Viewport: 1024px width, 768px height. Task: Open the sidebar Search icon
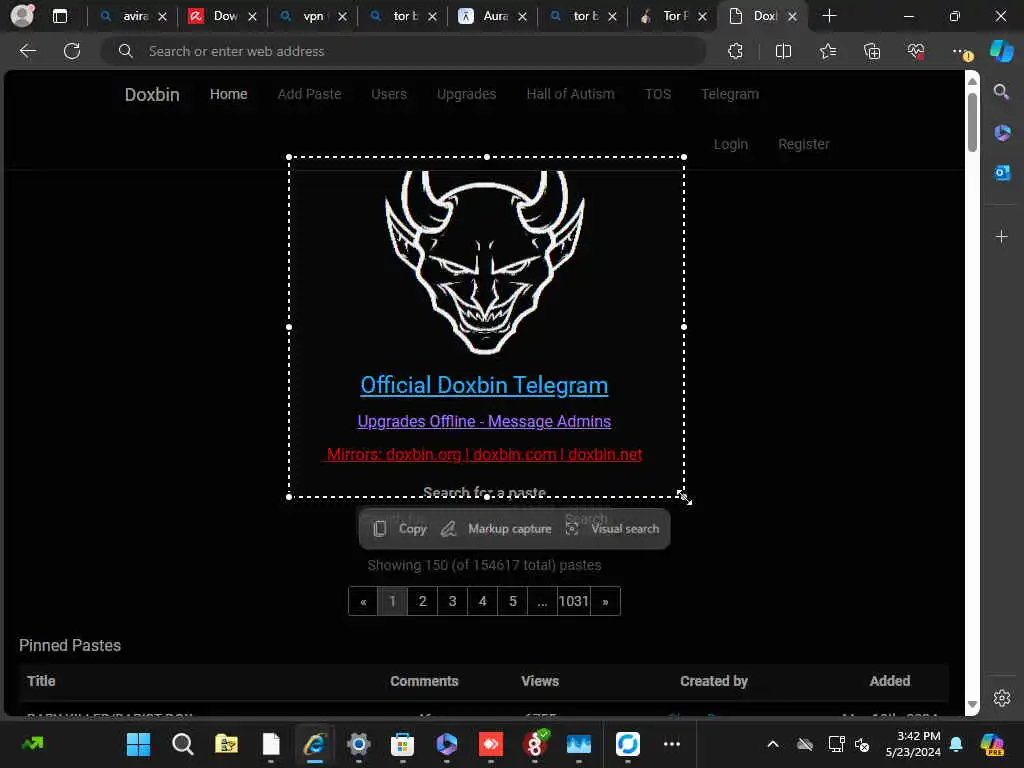pyautogui.click(x=1001, y=92)
